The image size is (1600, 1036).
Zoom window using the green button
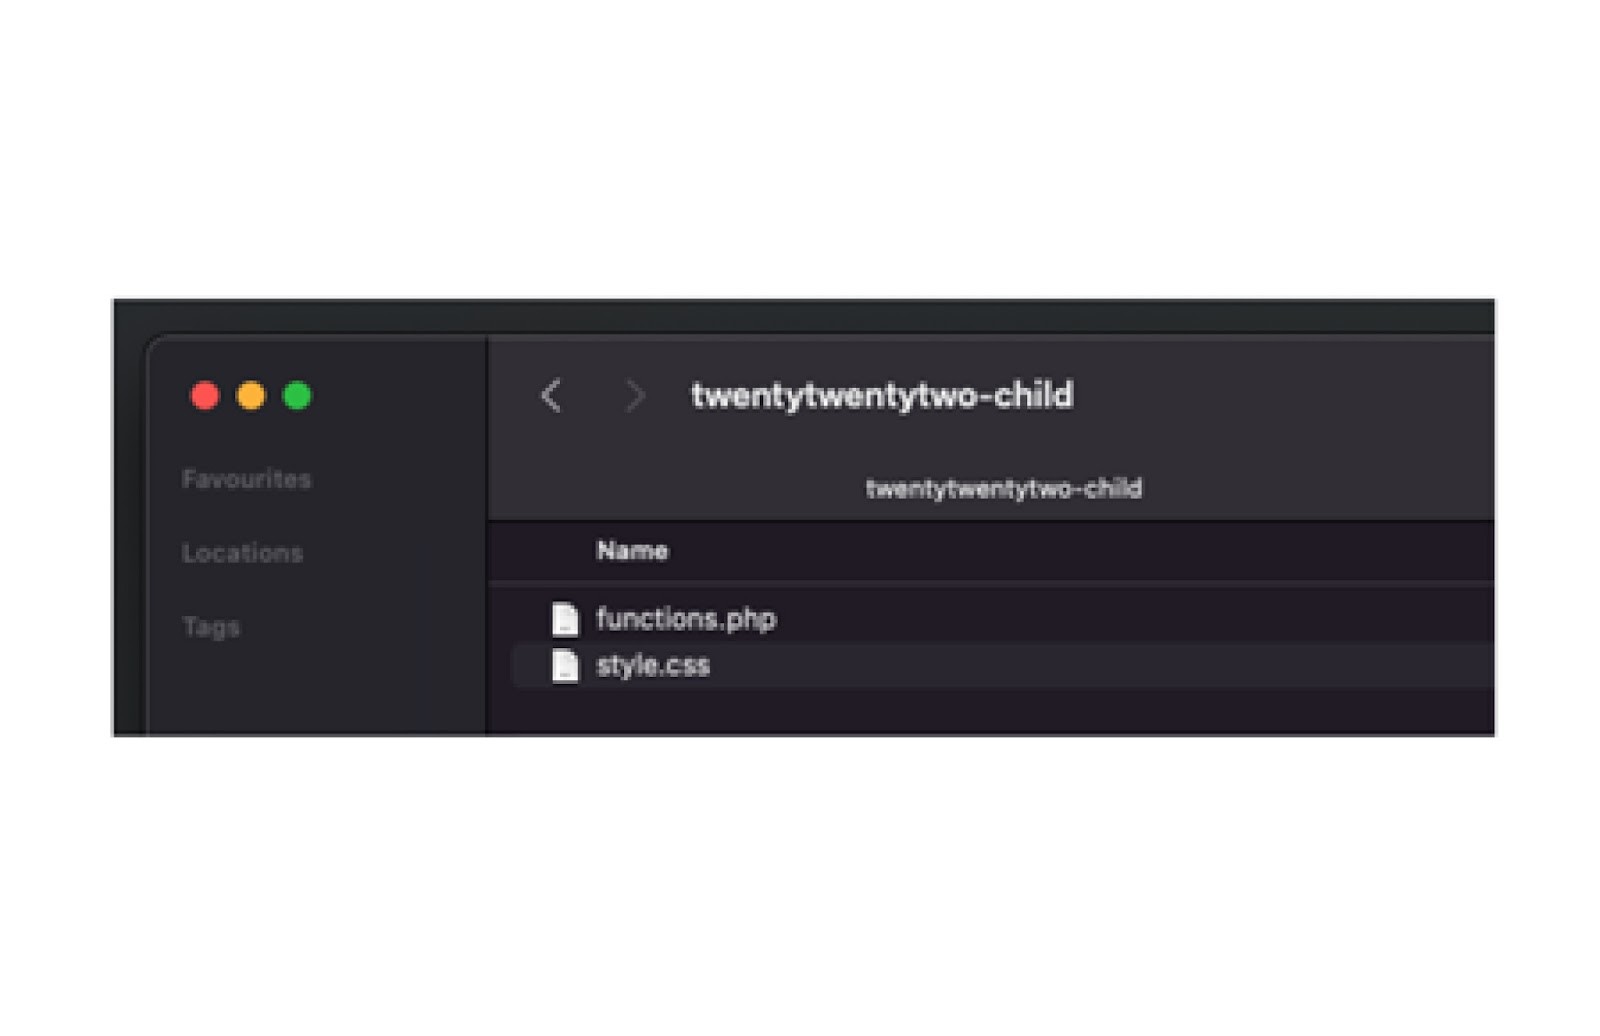[297, 396]
